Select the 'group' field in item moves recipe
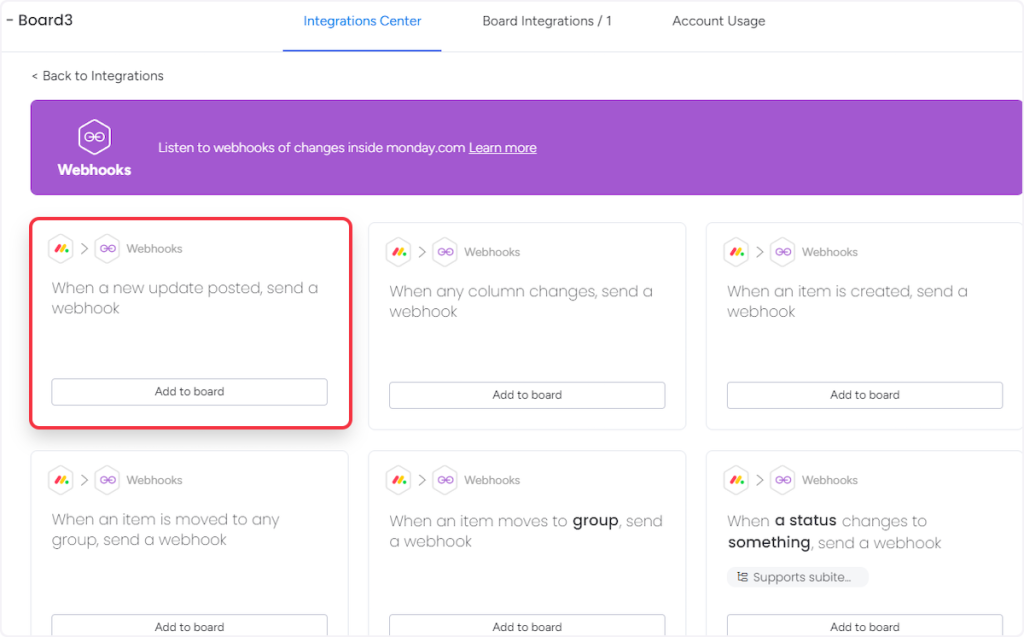This screenshot has height=637, width=1024. (597, 521)
